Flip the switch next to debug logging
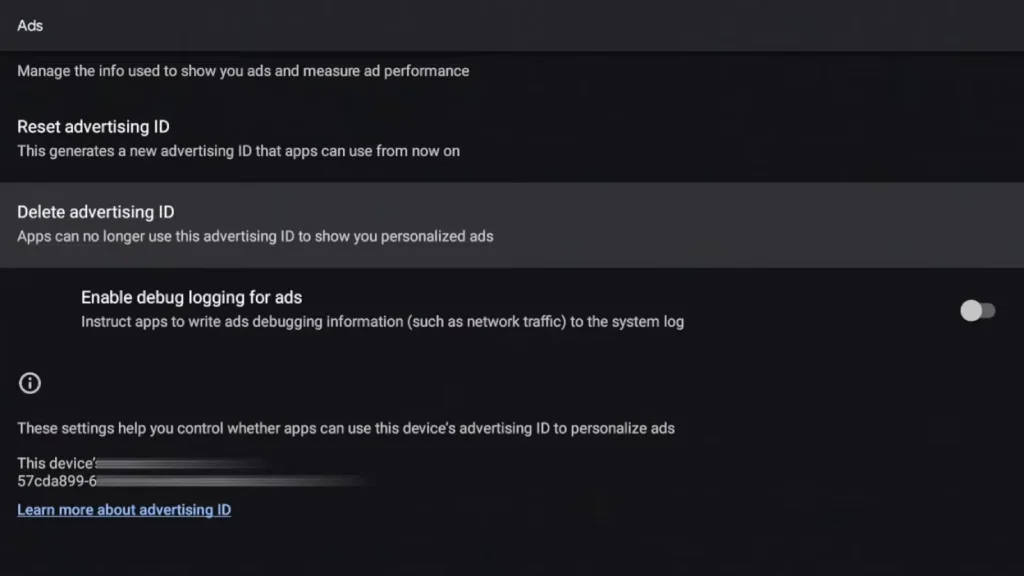Viewport: 1024px width, 576px height. click(977, 311)
